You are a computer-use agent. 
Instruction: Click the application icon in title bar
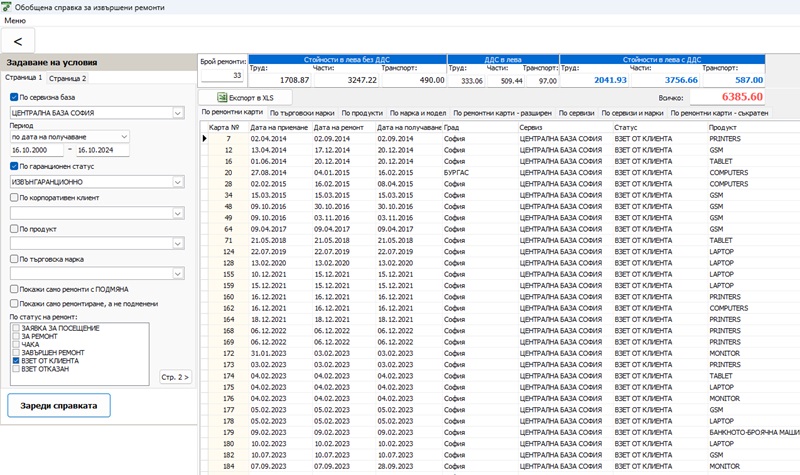[x=6, y=7]
